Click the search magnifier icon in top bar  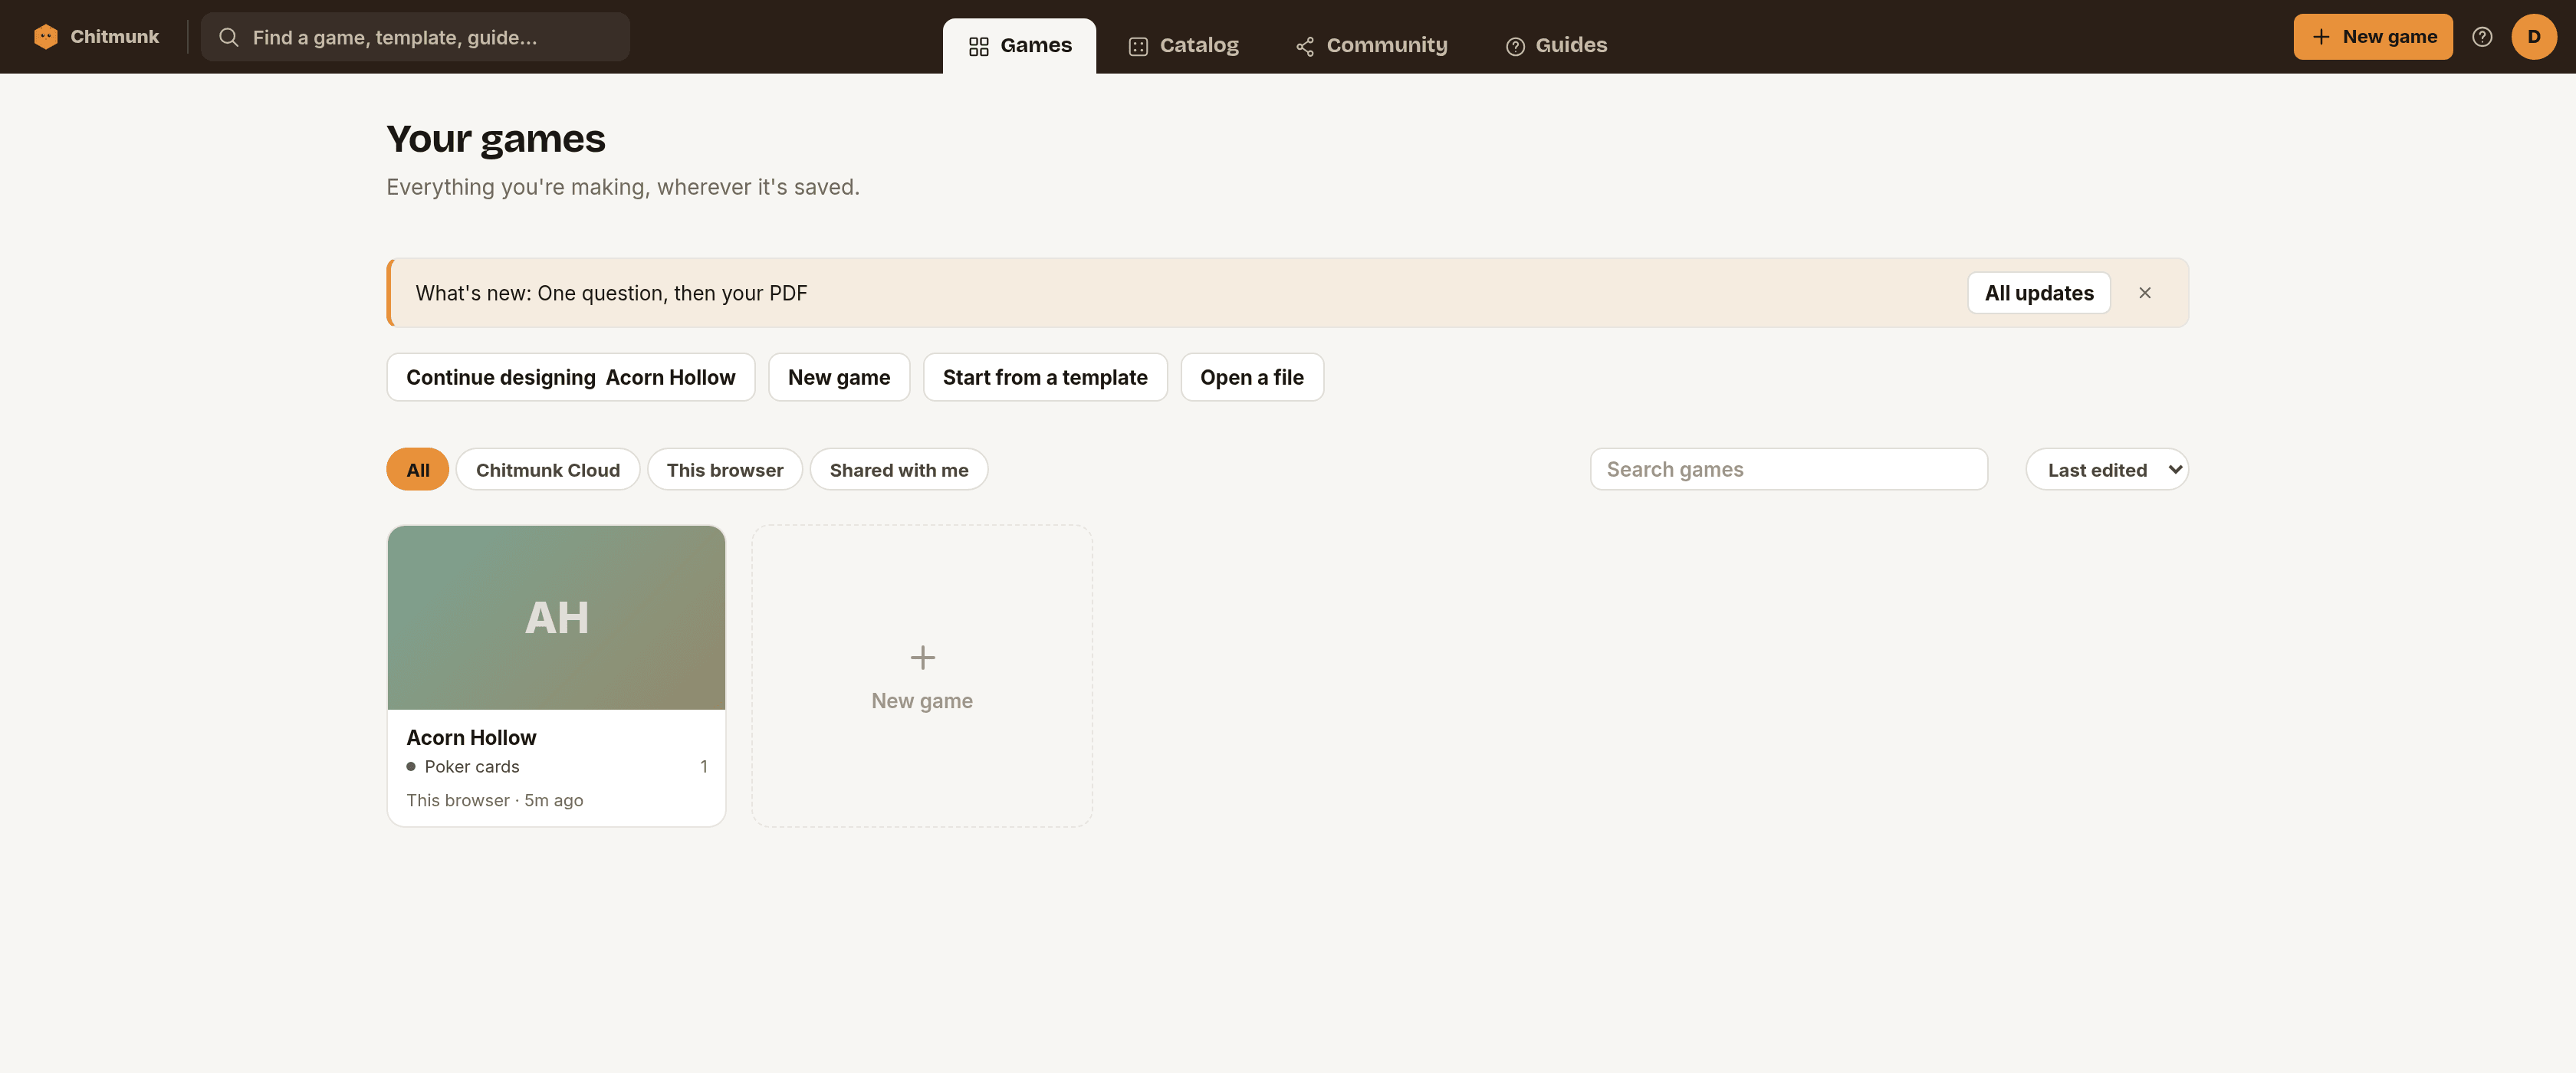pyautogui.click(x=228, y=37)
